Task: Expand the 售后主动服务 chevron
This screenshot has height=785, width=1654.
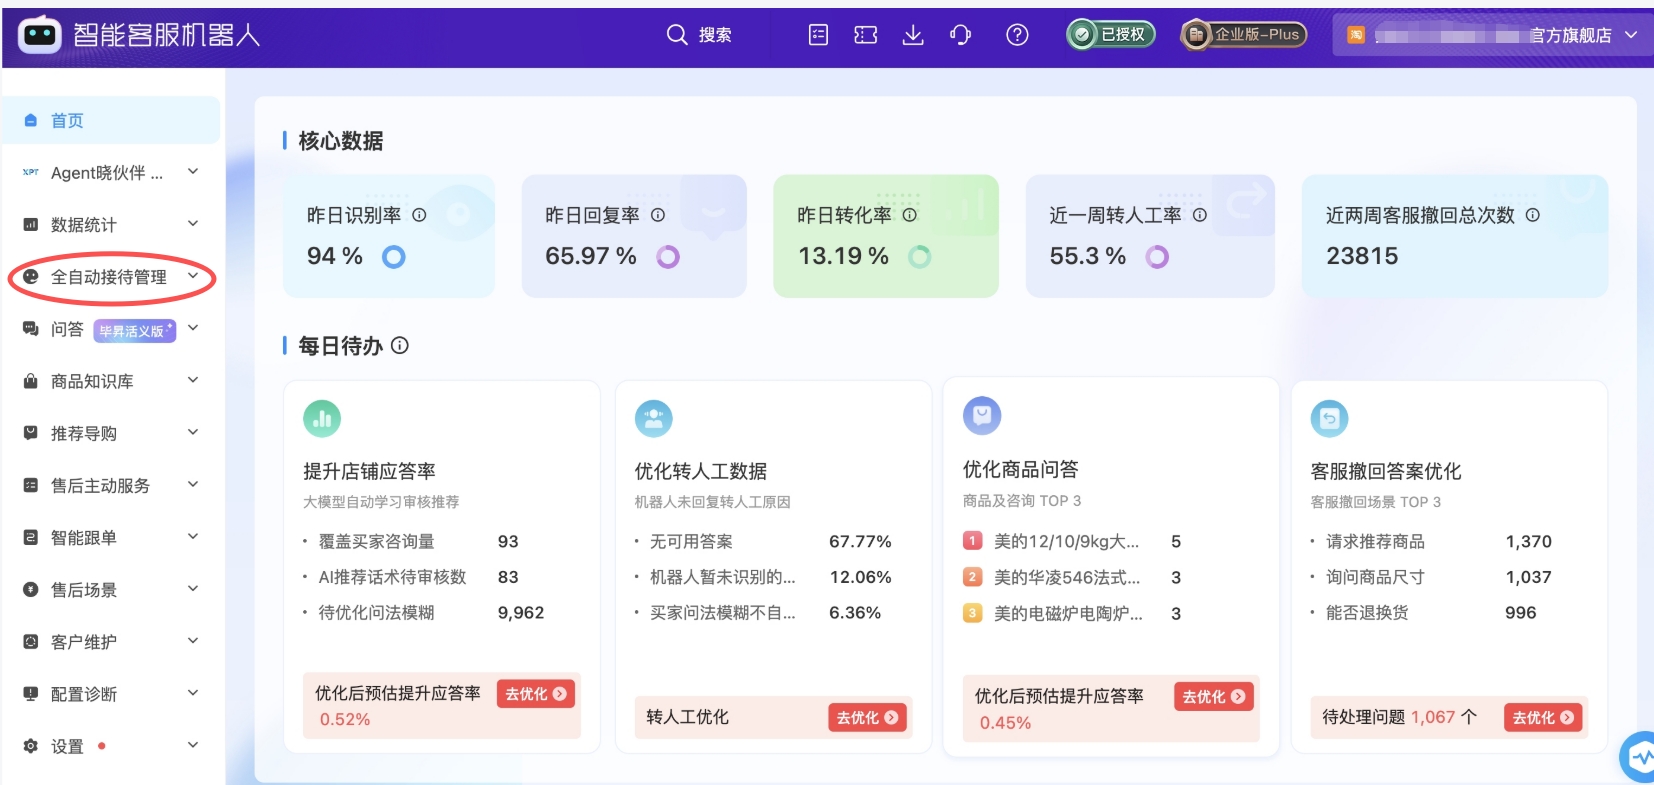Action: point(193,485)
